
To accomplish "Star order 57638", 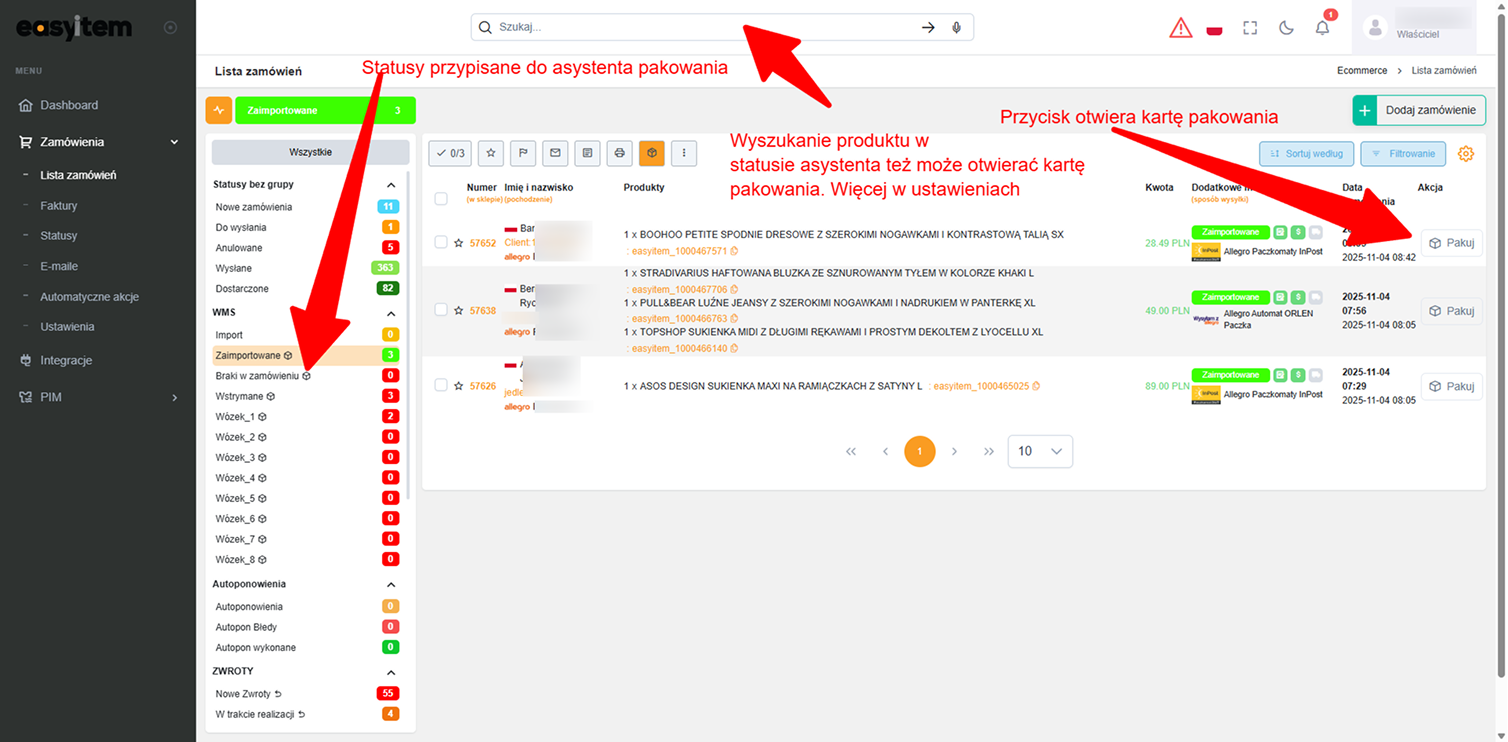I will coord(459,311).
